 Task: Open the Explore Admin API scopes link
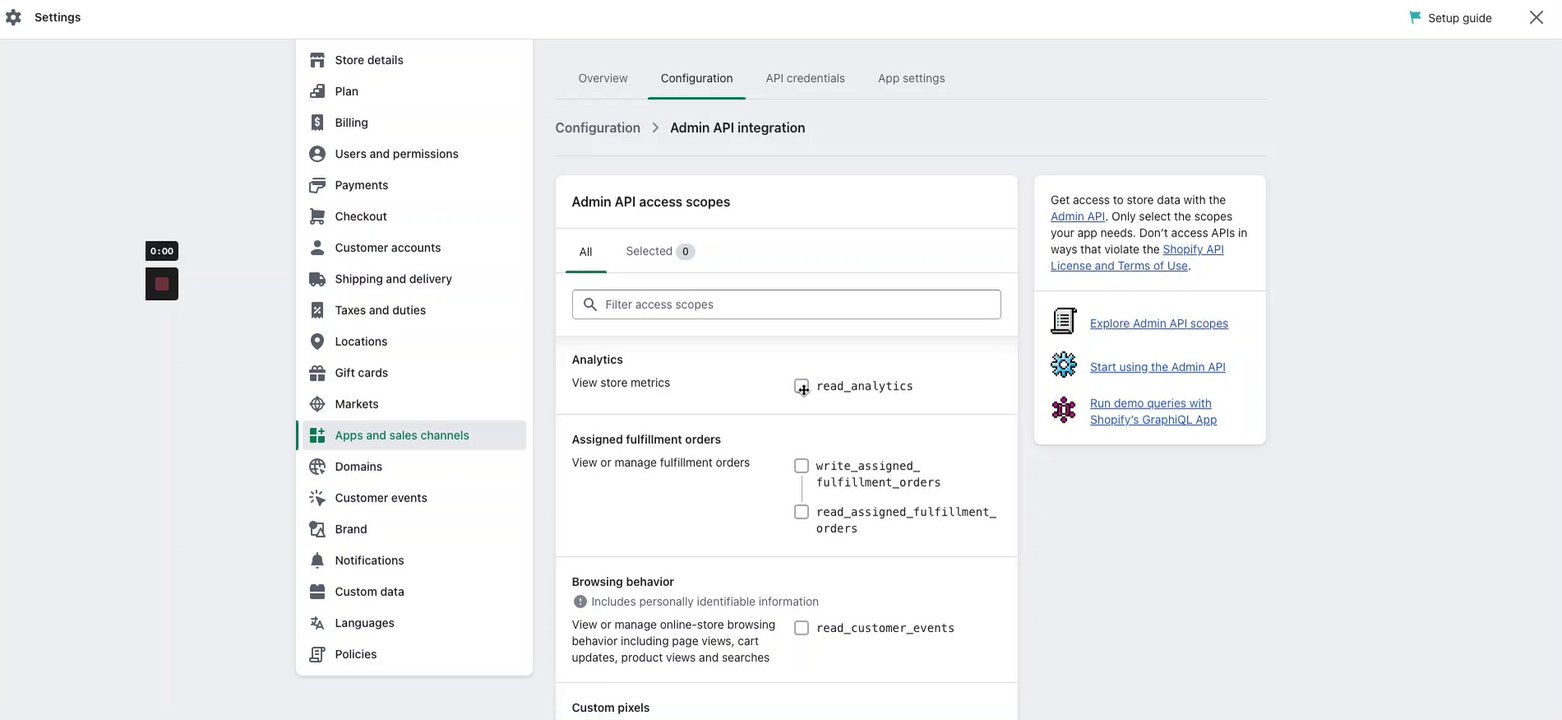click(x=1159, y=324)
